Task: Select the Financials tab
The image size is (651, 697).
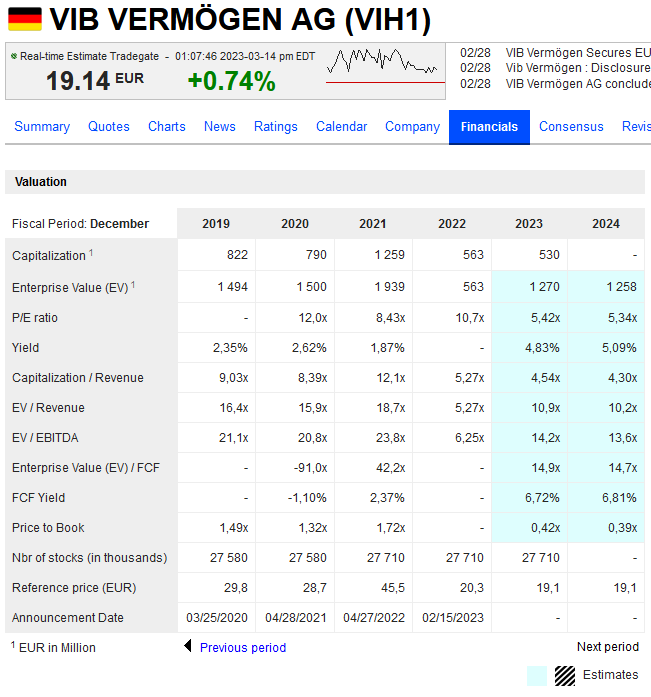Action: tap(489, 127)
